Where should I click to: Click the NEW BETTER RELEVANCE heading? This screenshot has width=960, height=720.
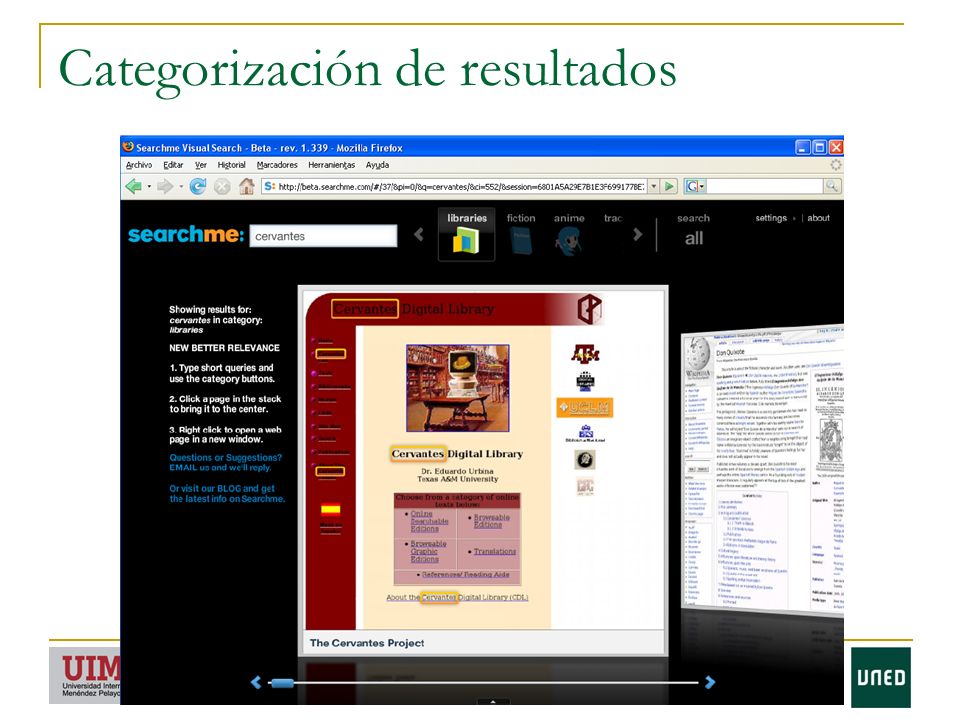[224, 348]
